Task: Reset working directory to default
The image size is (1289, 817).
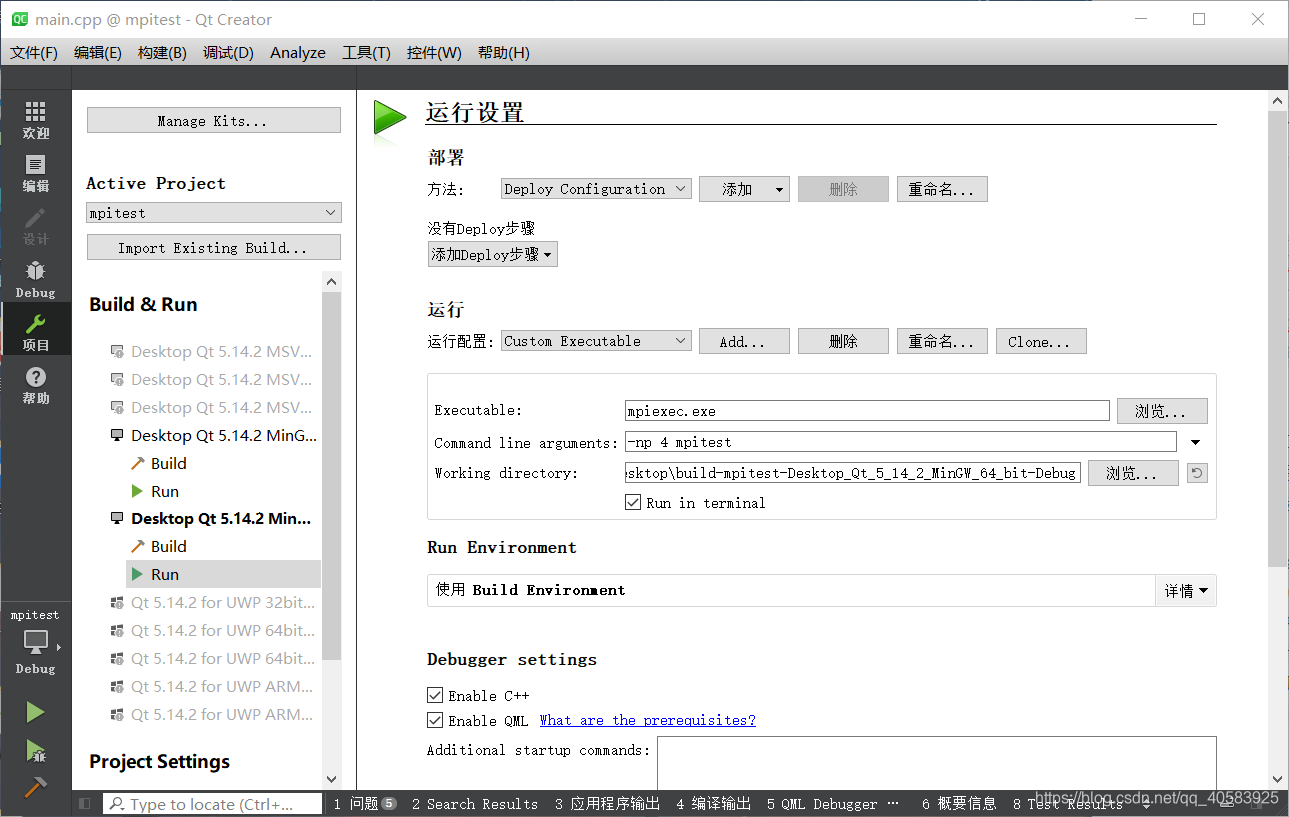Action: pyautogui.click(x=1196, y=473)
